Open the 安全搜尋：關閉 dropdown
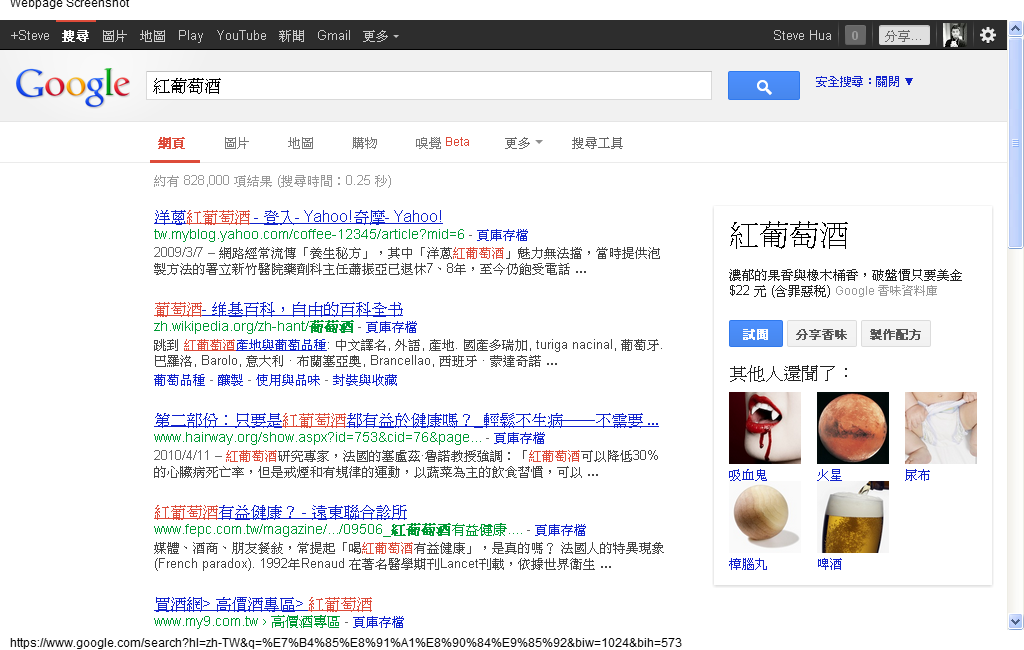Viewport: 1024px width, 650px height. [864, 82]
